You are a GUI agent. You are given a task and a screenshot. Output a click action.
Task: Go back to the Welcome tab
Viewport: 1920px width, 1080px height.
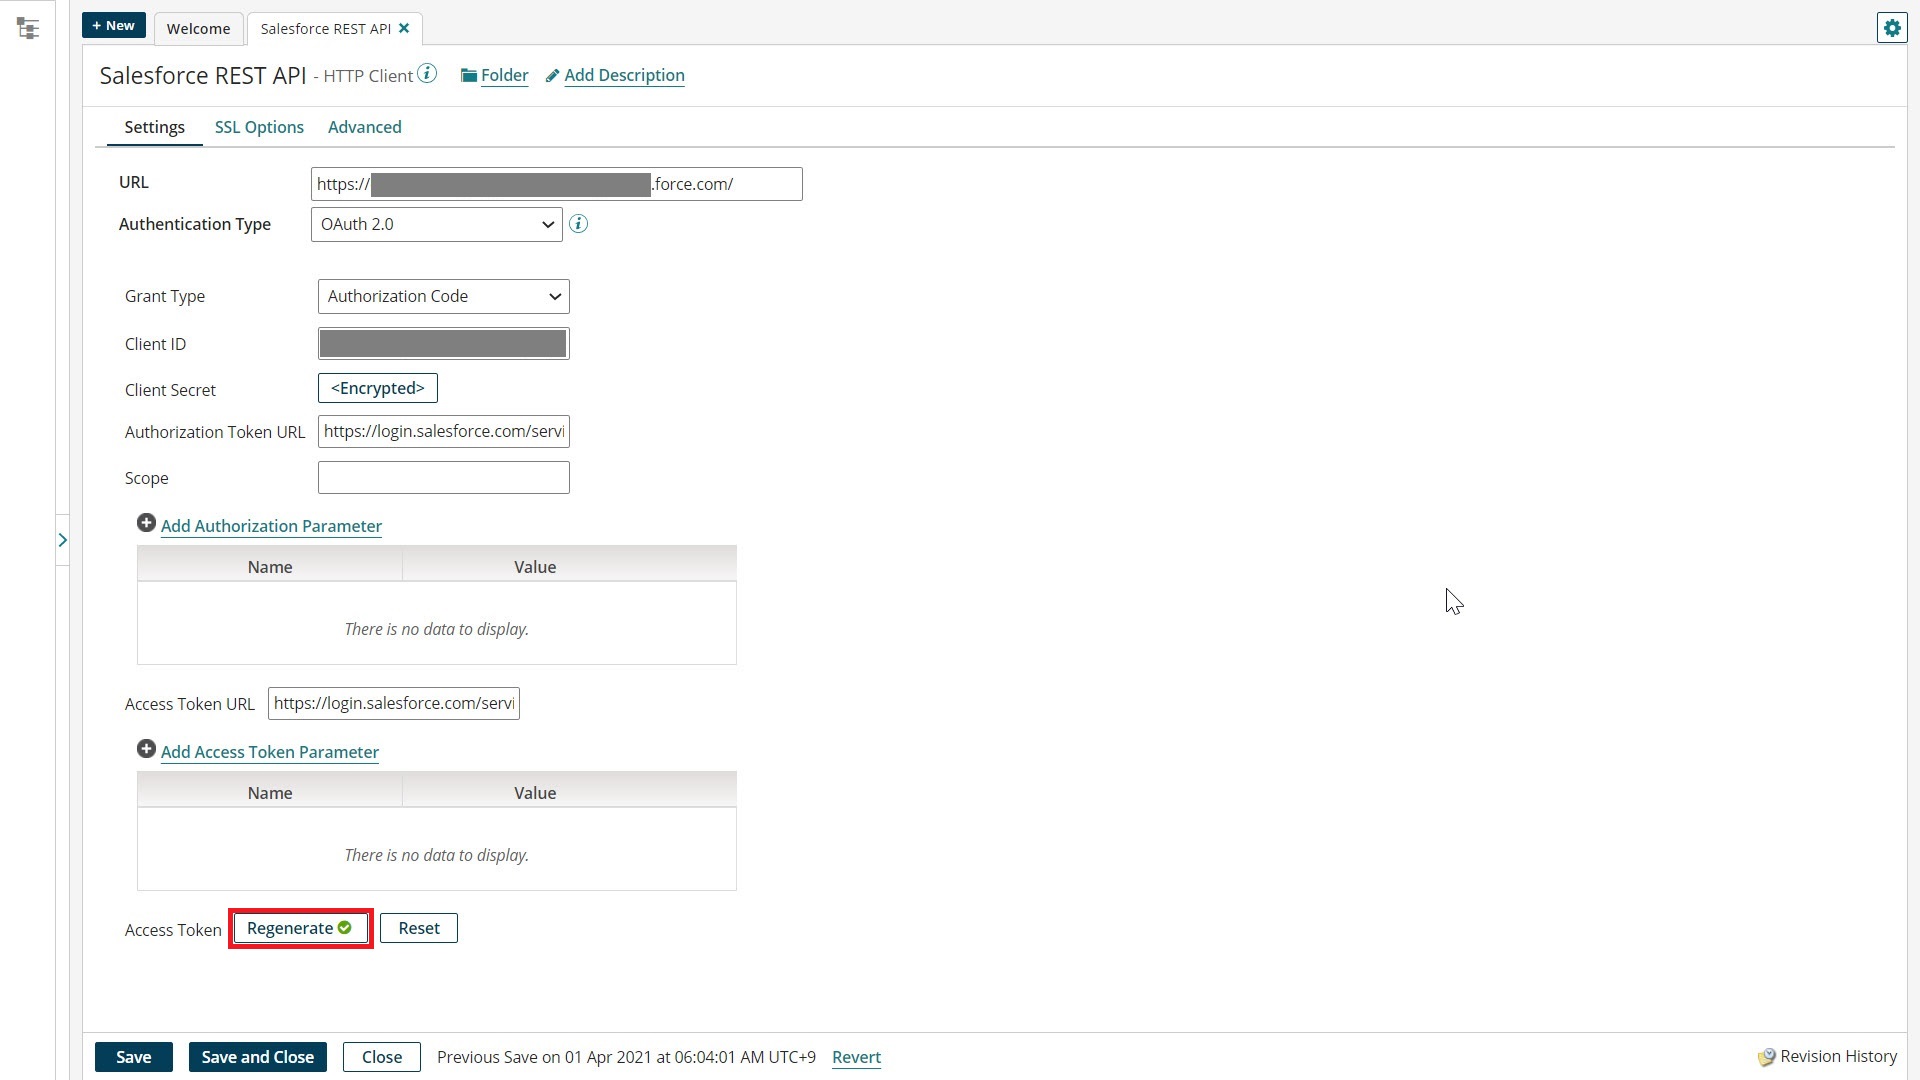(198, 29)
